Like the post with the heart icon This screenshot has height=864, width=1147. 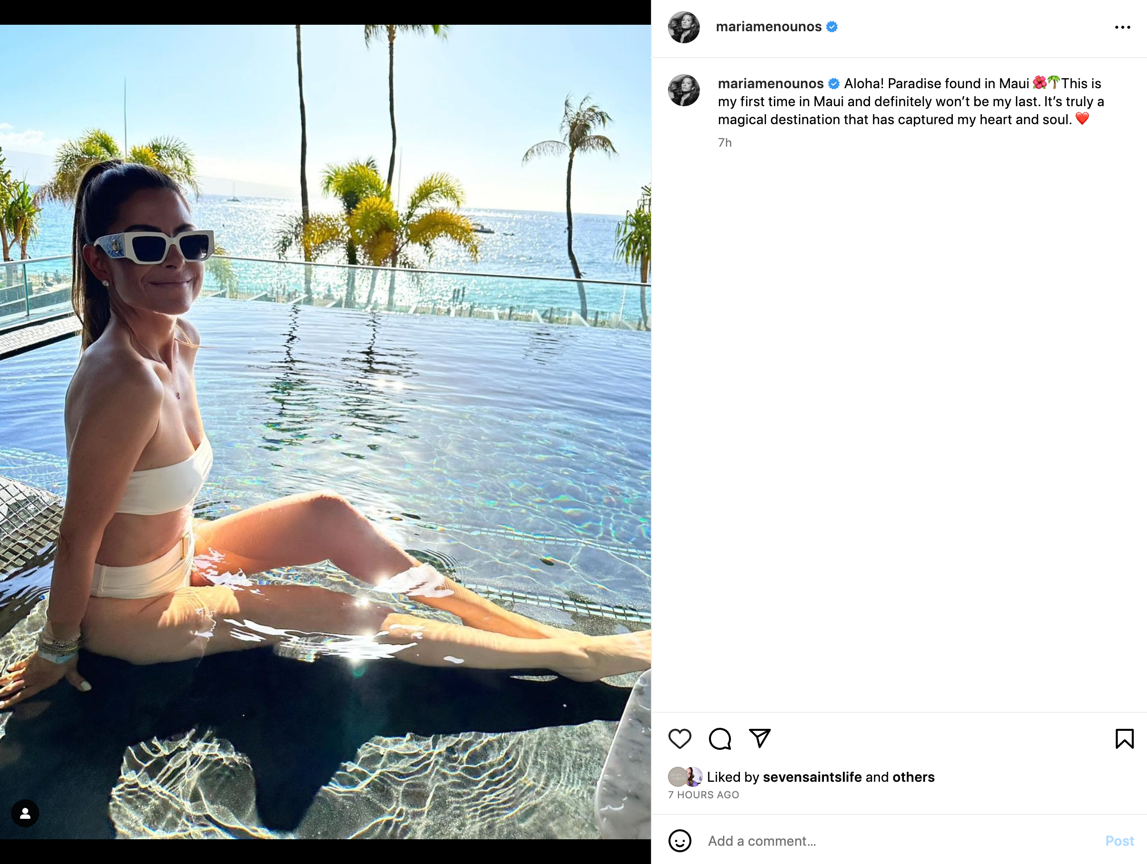680,739
